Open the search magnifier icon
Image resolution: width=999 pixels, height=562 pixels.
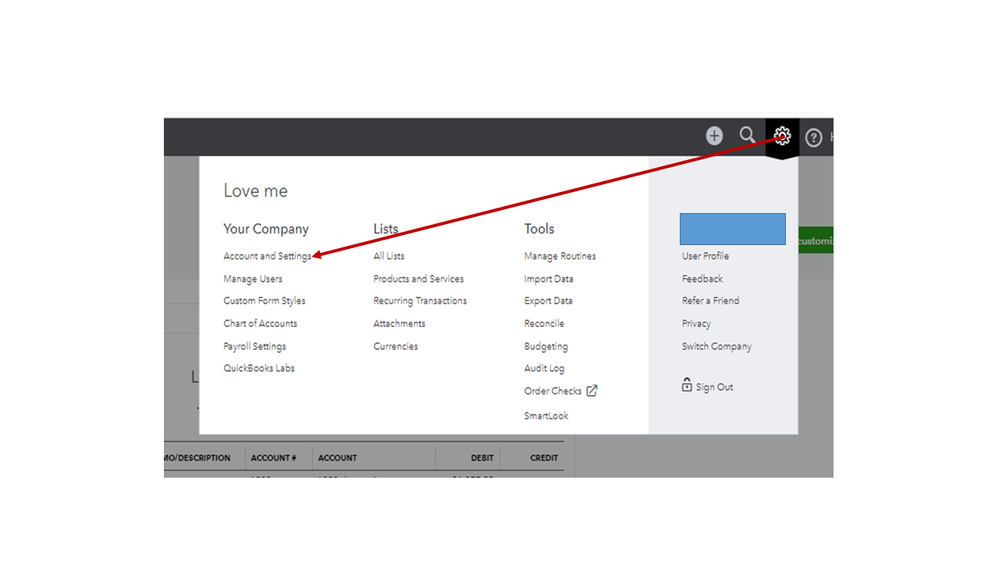tap(747, 135)
